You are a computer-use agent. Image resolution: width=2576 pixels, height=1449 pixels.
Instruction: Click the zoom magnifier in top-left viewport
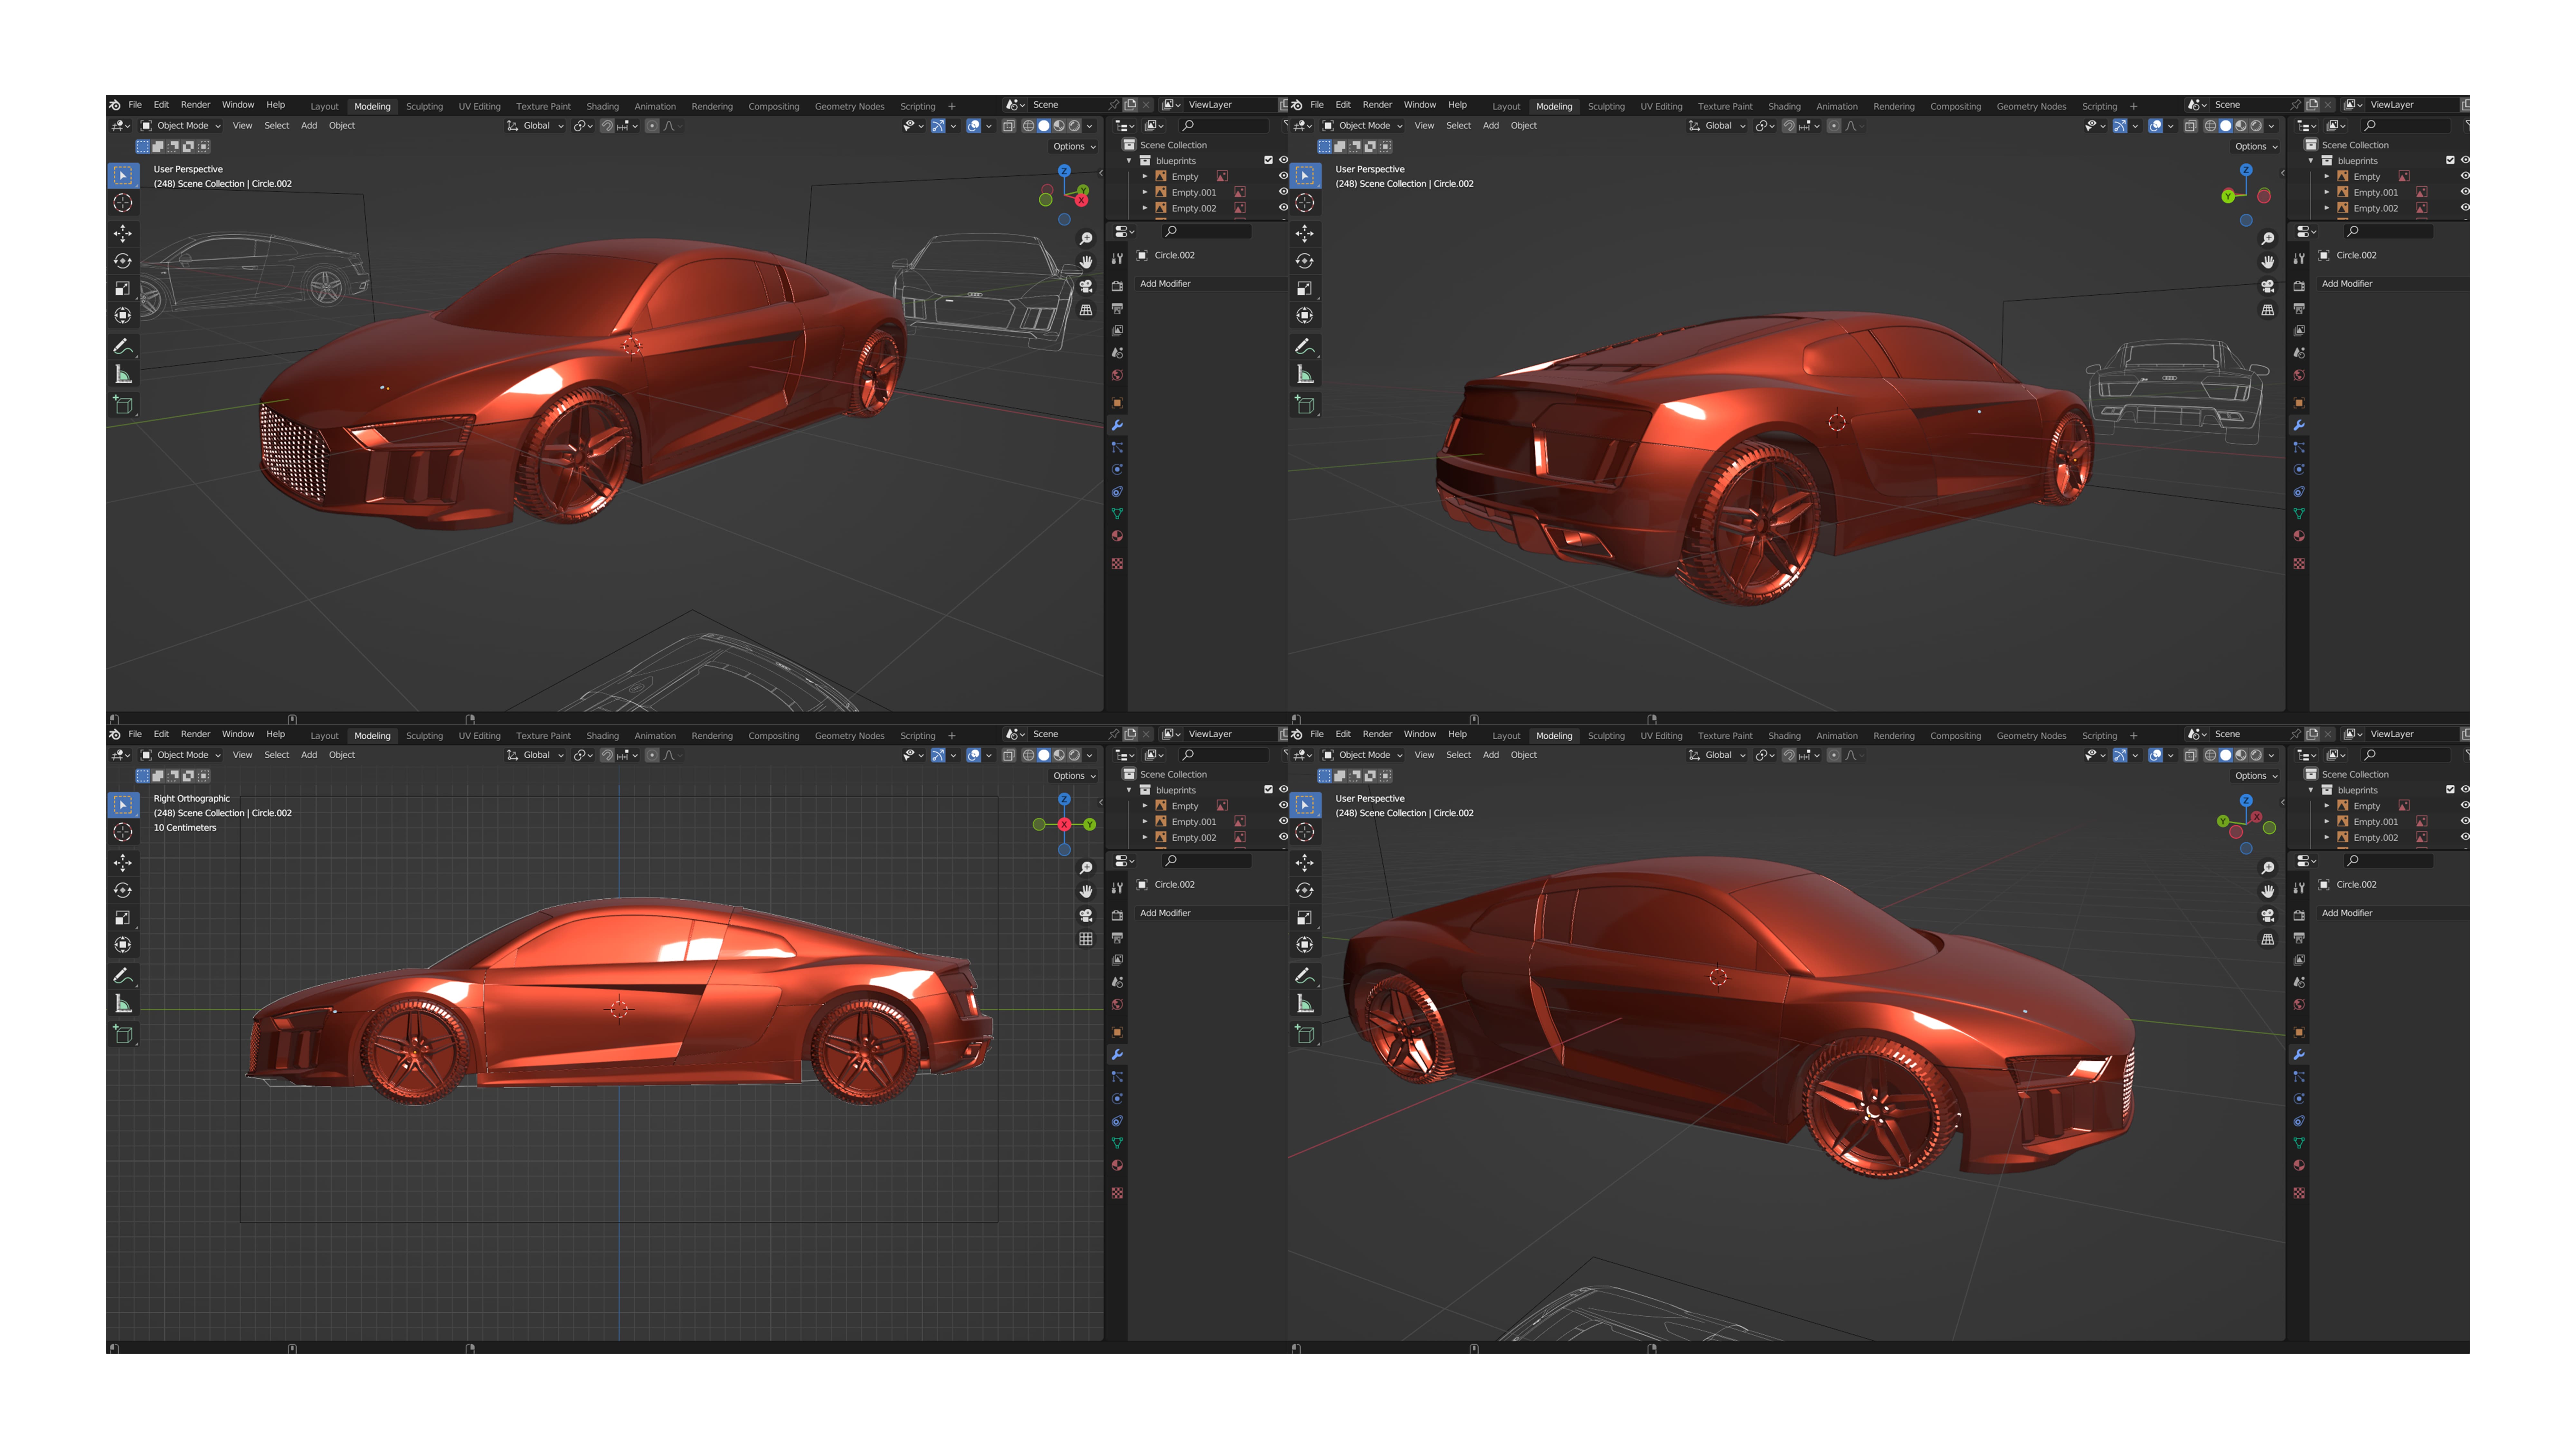tap(1086, 239)
